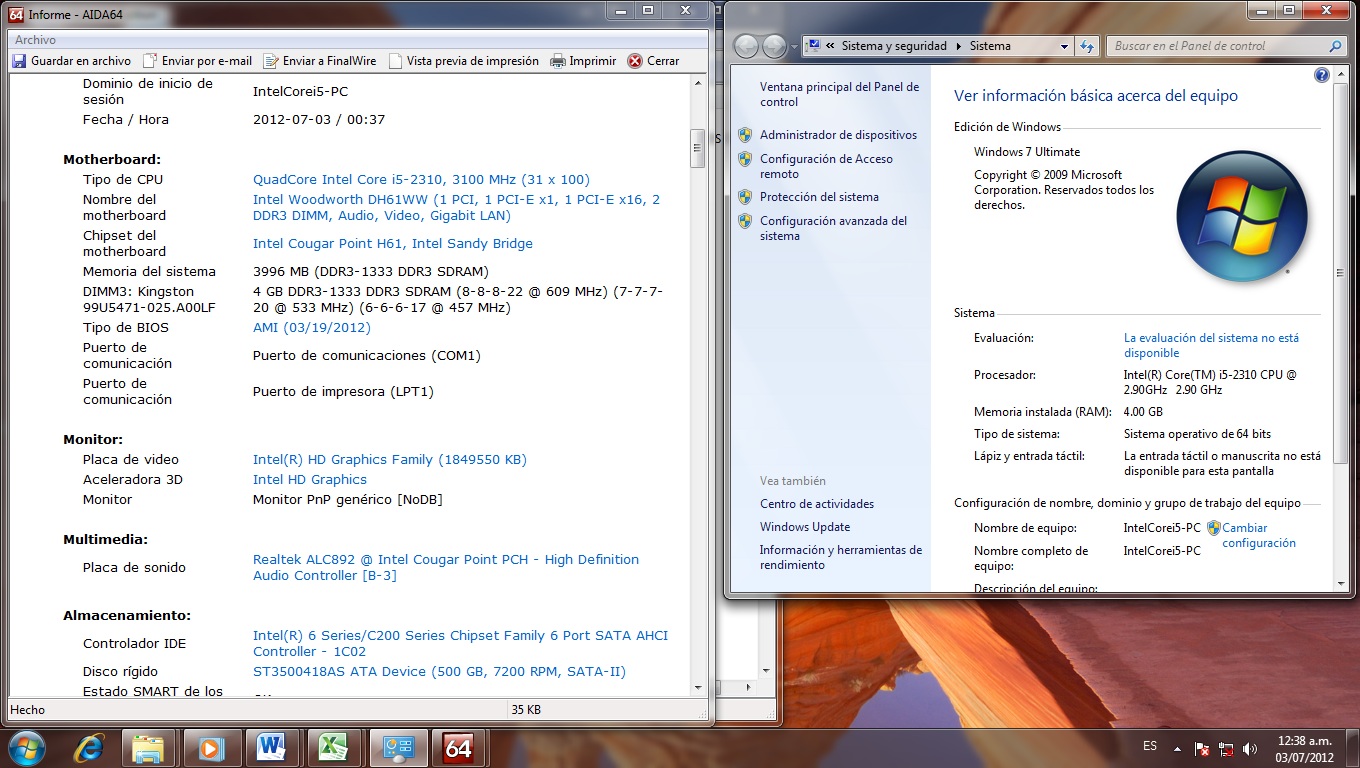Click Enviar por e-mail toolbar icon

point(151,61)
